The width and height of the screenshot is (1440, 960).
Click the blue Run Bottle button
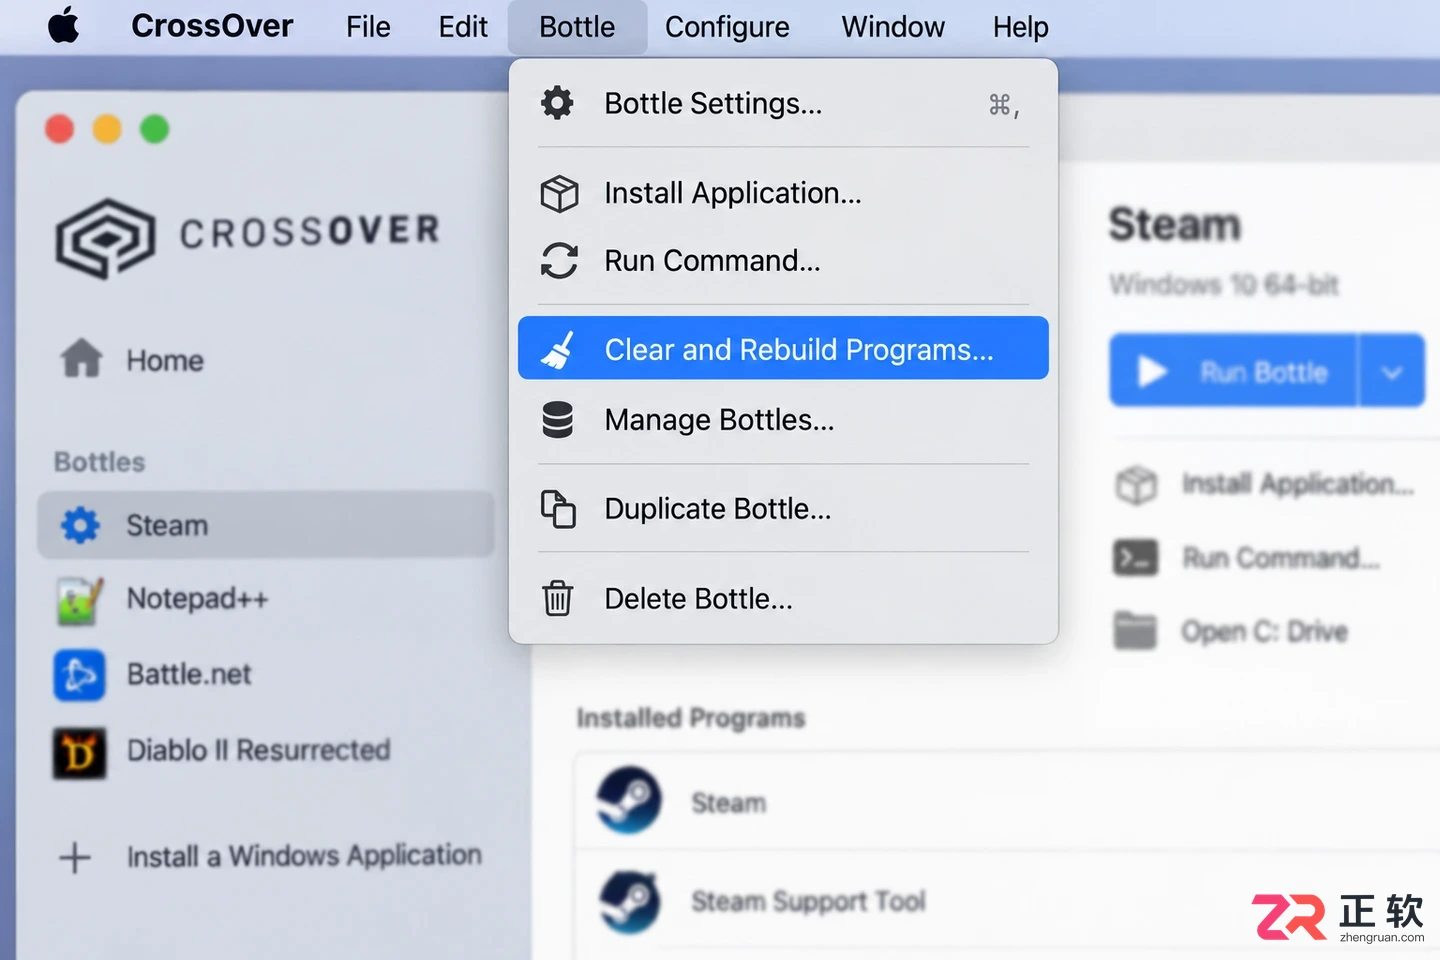point(1233,371)
